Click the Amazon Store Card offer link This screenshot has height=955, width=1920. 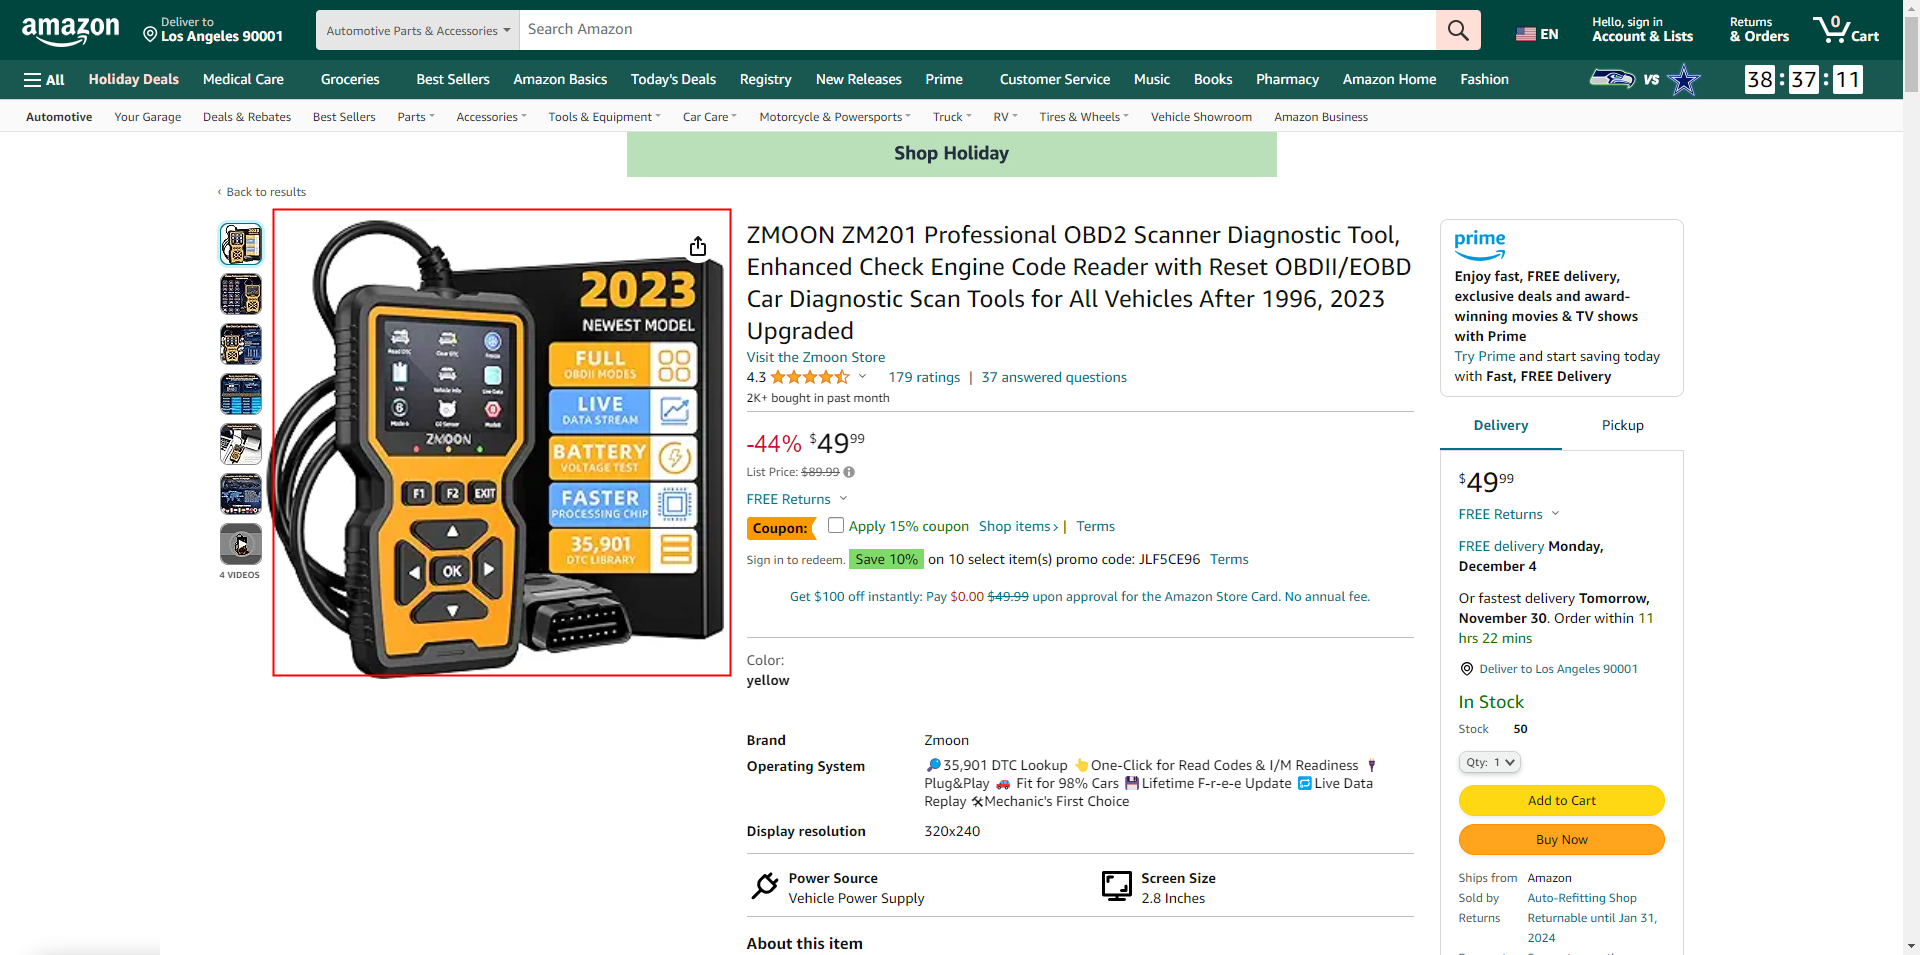click(x=1079, y=596)
